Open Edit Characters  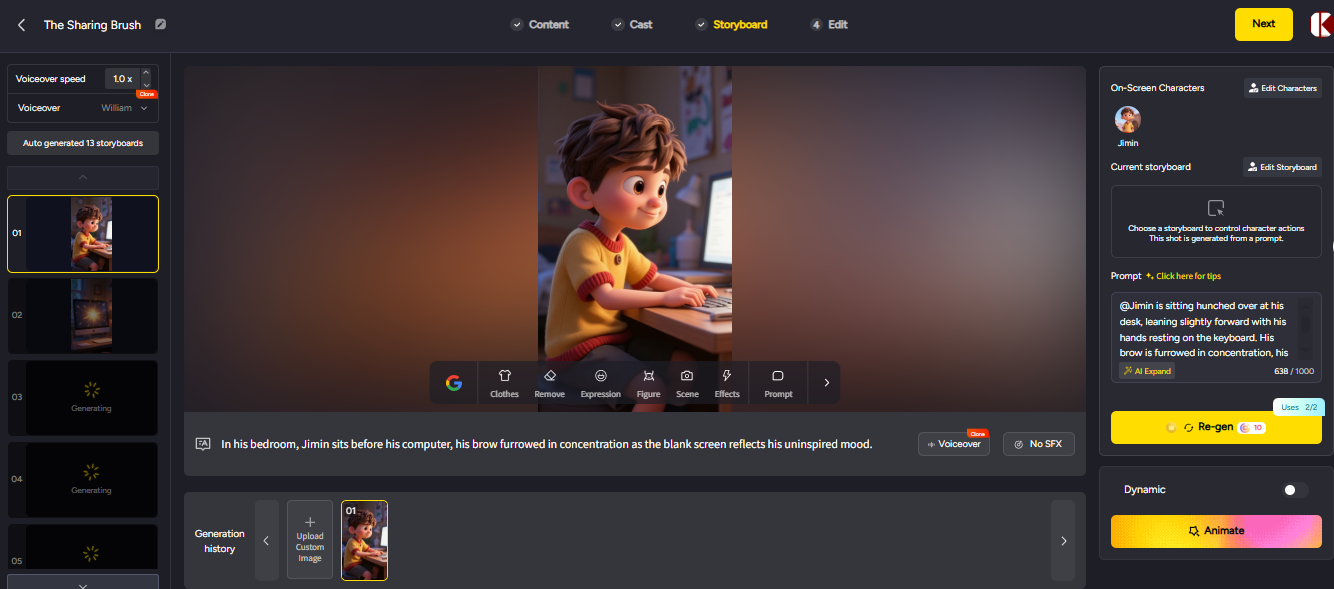[1282, 88]
